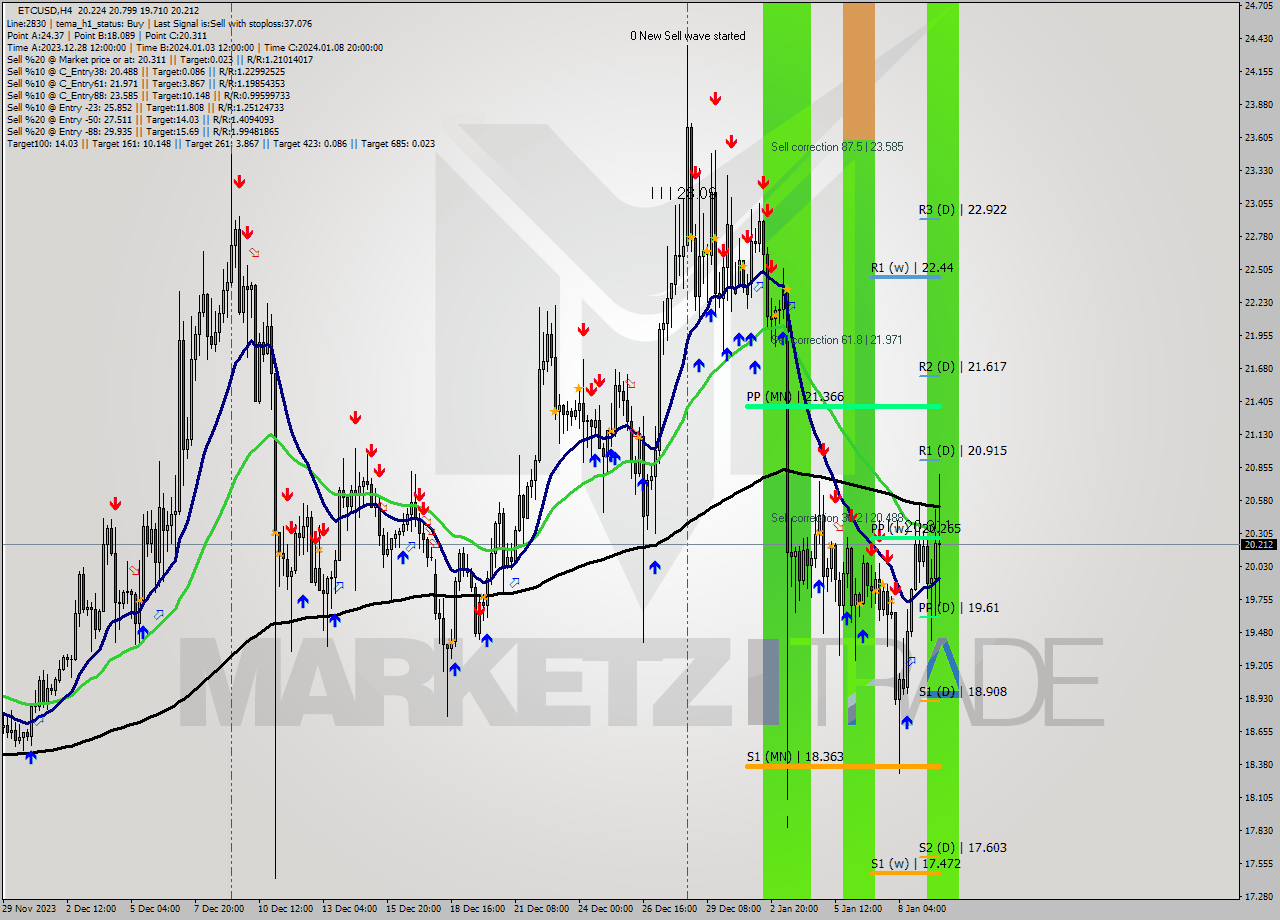
Task: Select the '8 Jan 04:00' date label
Action: (923, 909)
